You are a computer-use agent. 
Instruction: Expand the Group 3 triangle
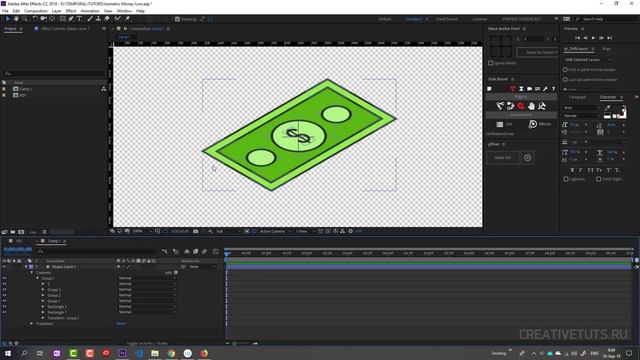coord(43,290)
